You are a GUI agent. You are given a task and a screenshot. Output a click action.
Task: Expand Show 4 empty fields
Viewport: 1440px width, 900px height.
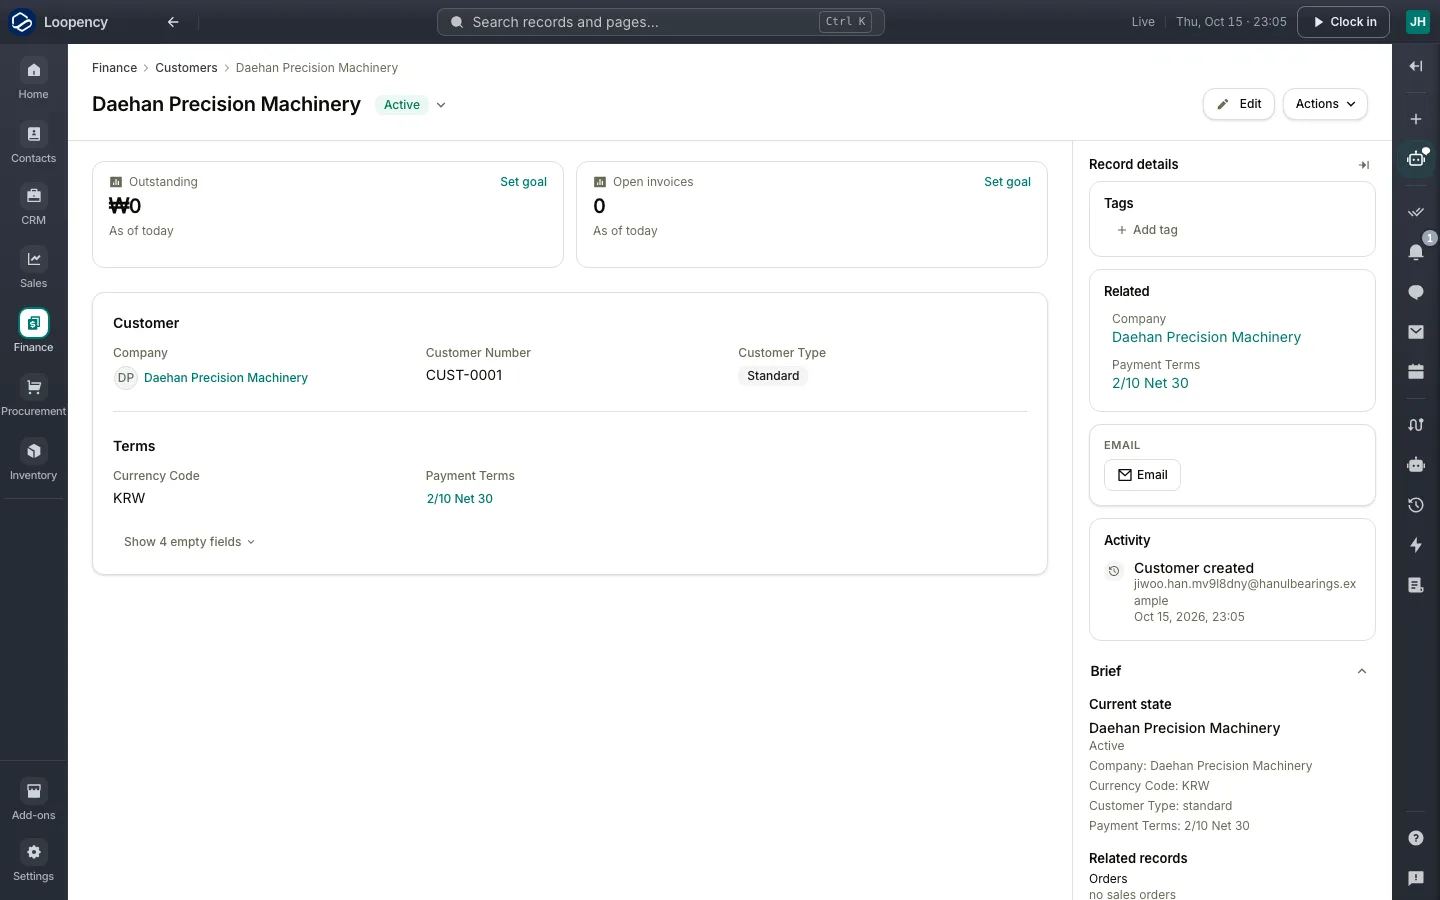point(189,542)
